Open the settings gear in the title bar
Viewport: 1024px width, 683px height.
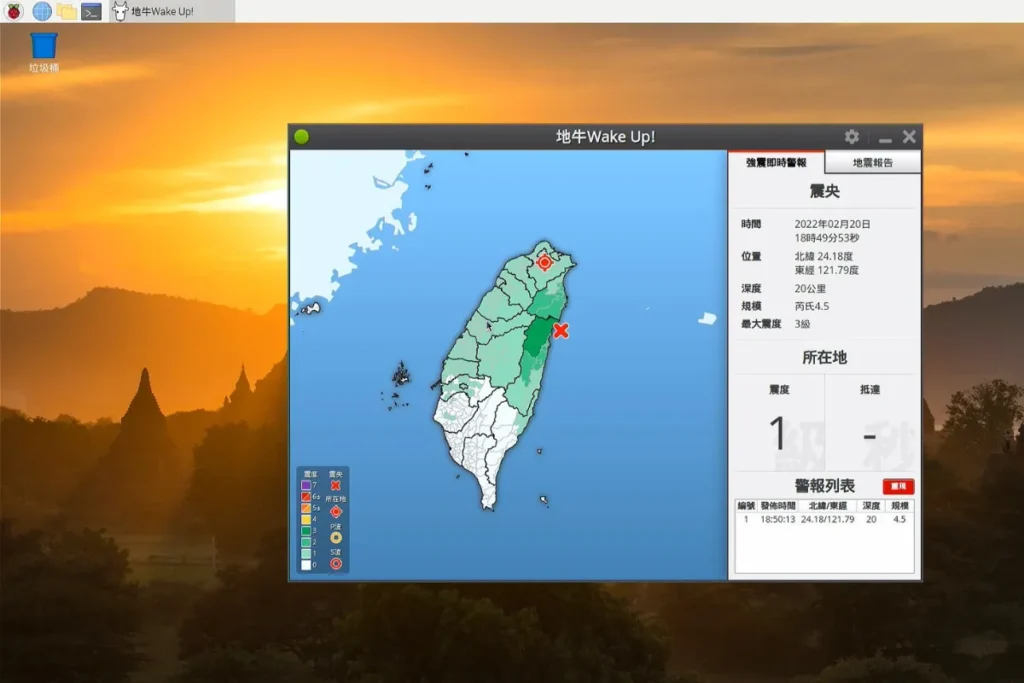tap(852, 136)
